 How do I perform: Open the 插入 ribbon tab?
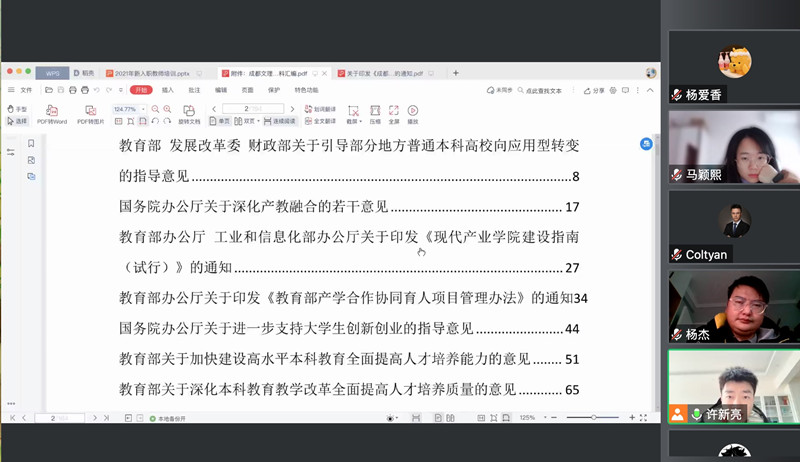click(168, 90)
